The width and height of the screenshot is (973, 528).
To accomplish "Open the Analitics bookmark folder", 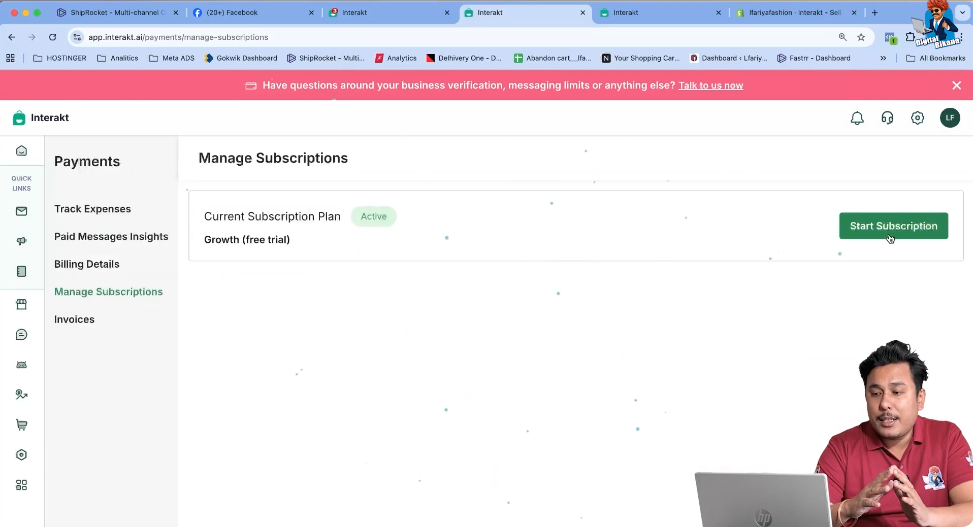I will 118,58.
